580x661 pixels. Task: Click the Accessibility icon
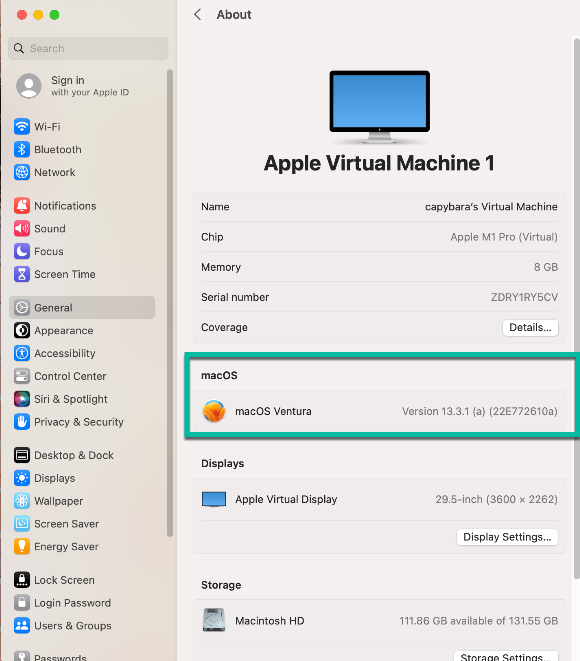(x=21, y=353)
